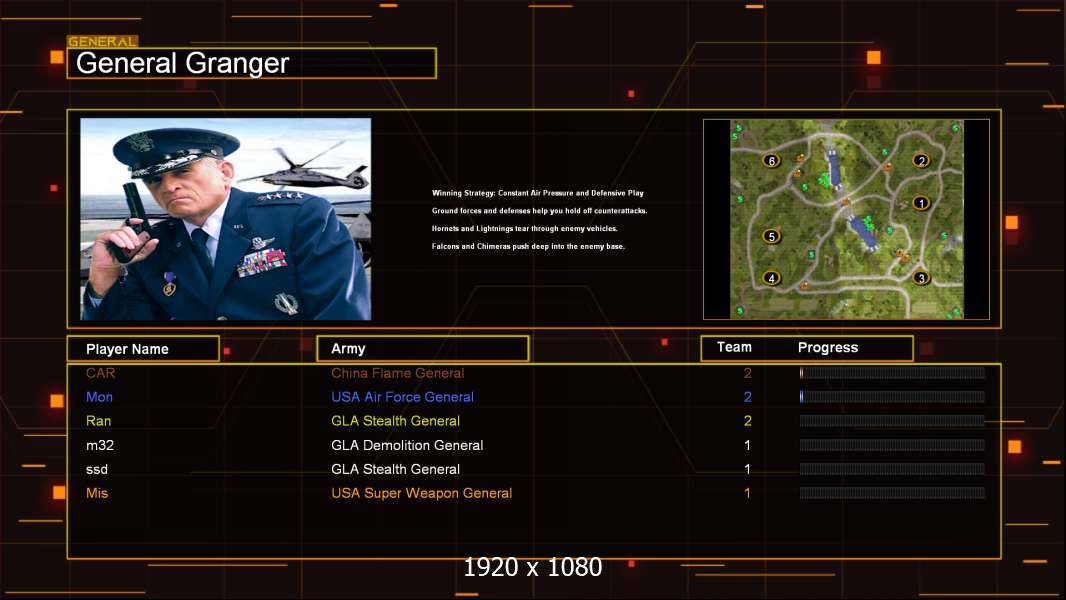Select player name Ran
Screen dimensions: 1066x600
point(99,421)
